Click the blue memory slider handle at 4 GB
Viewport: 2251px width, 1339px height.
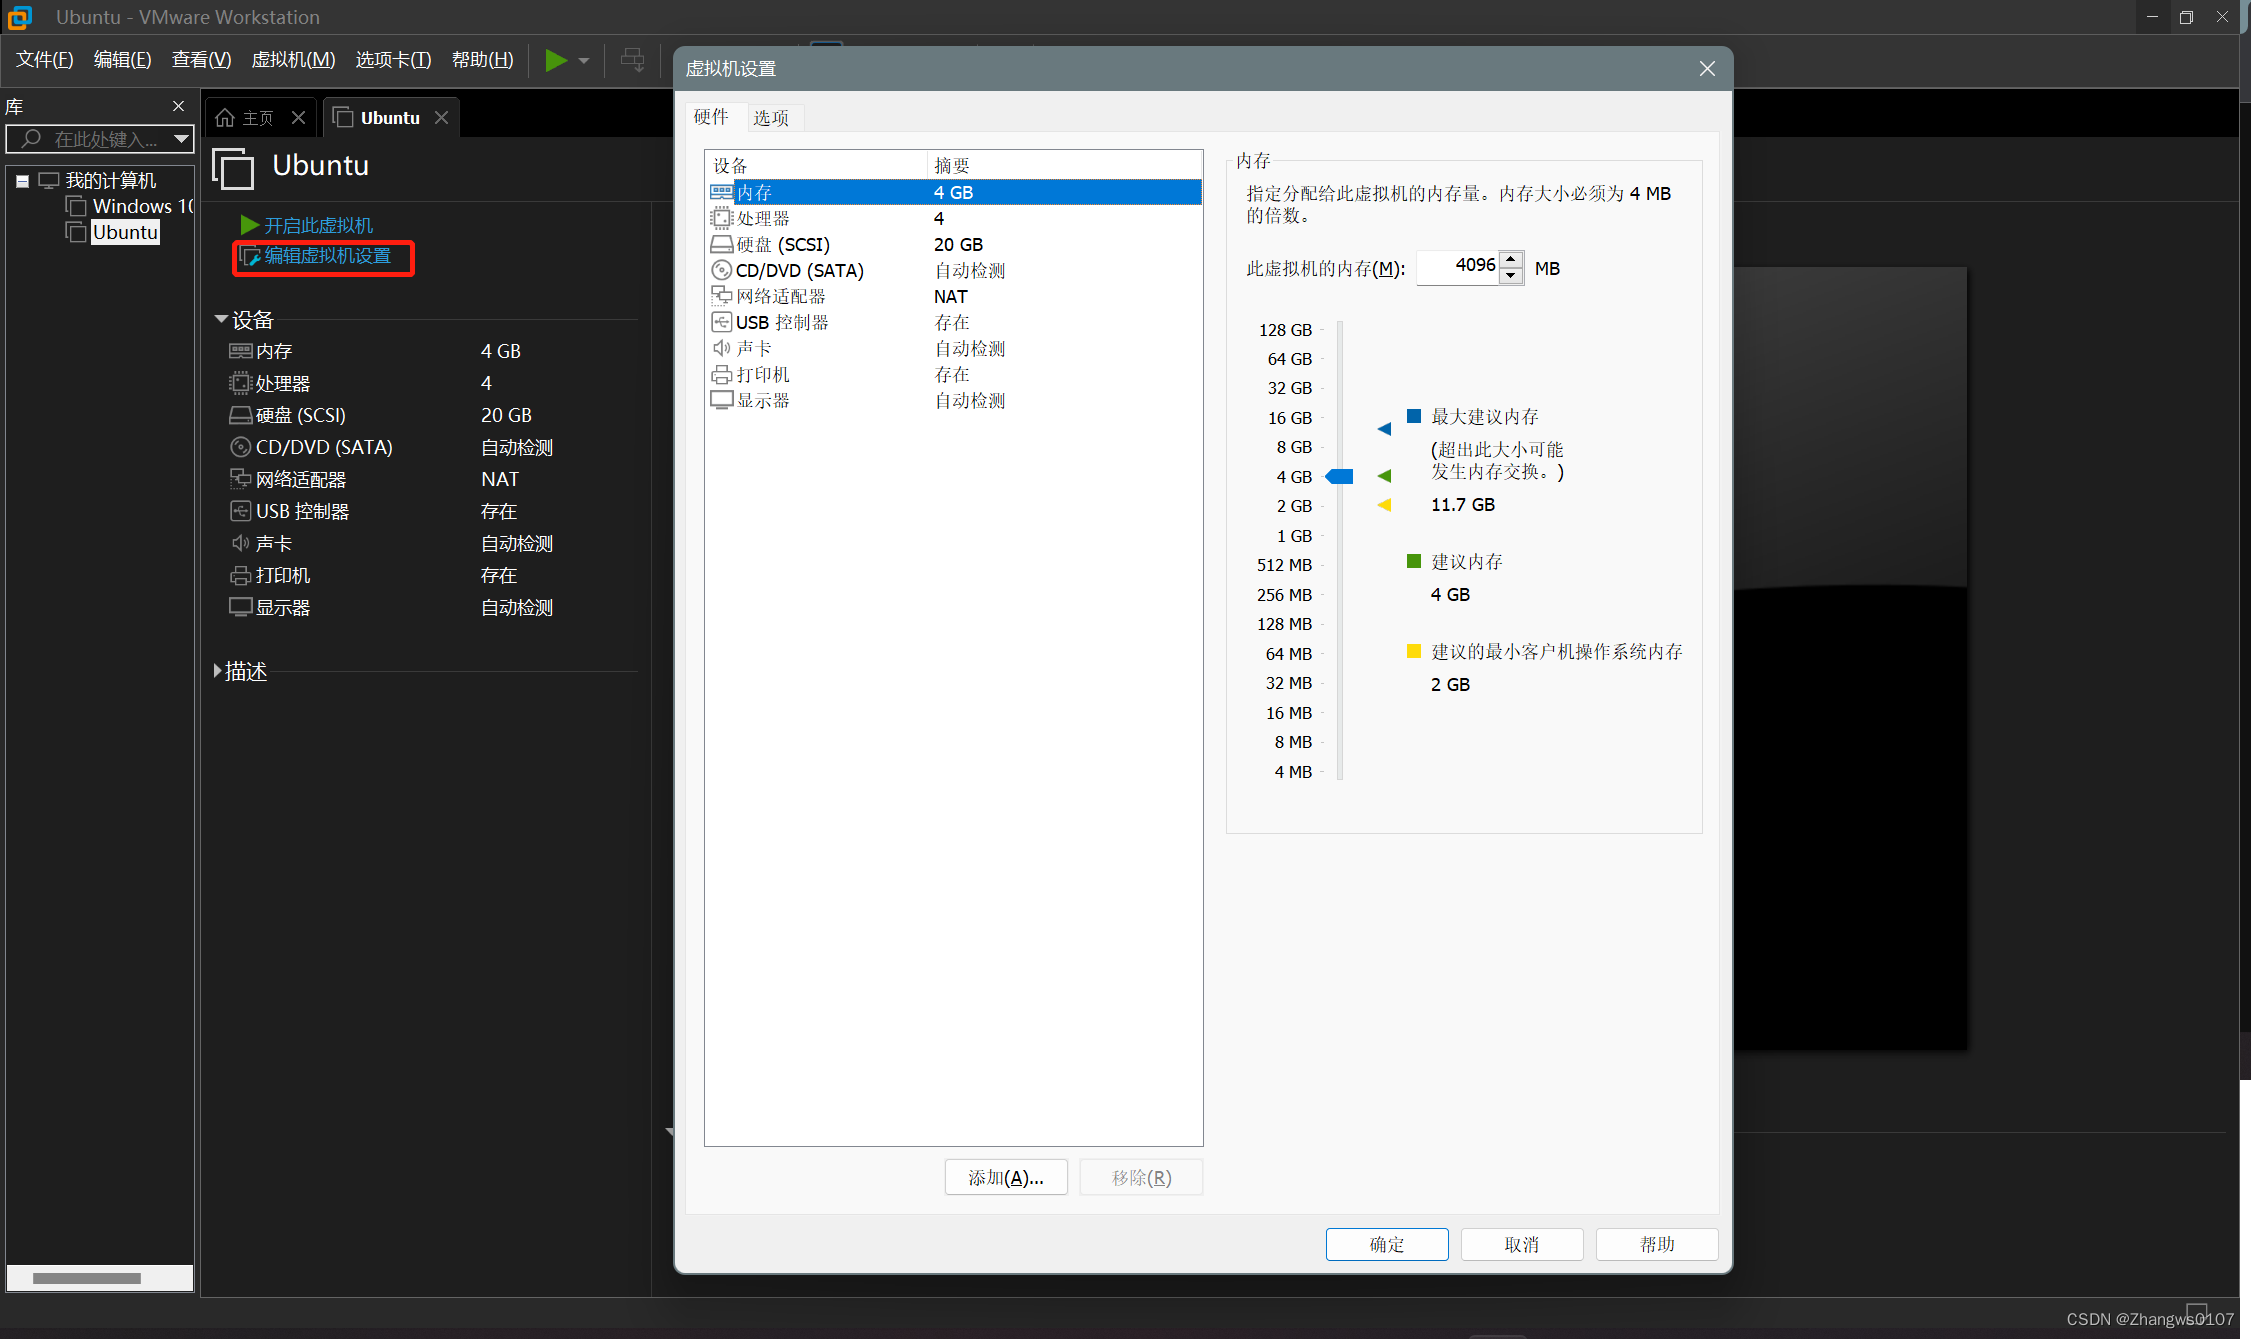(x=1339, y=476)
